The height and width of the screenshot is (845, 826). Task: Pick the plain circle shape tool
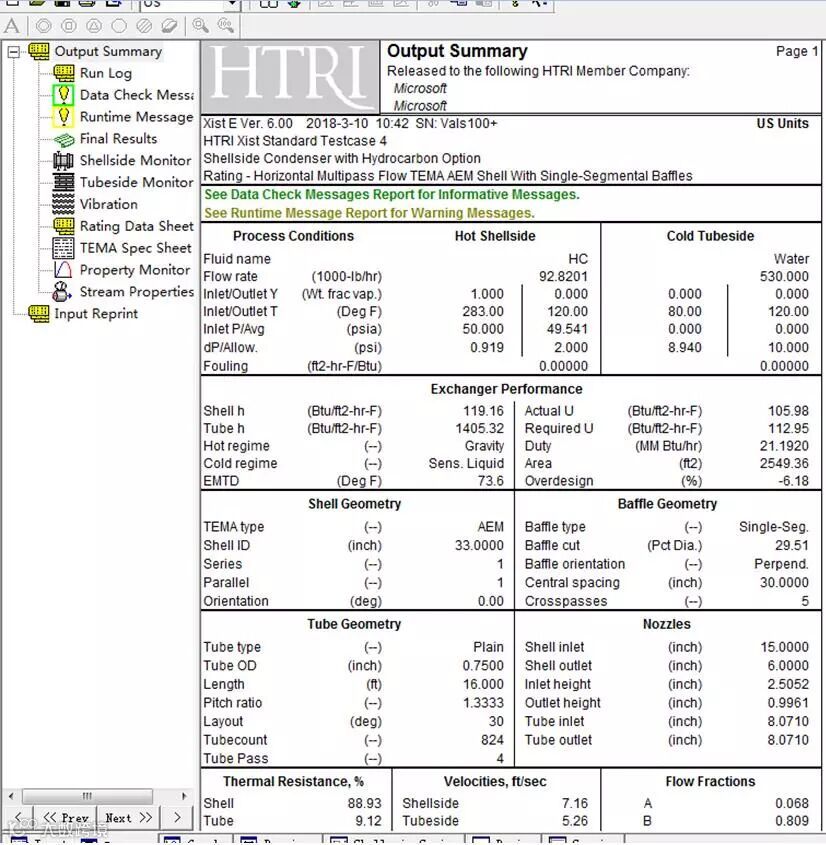(119, 25)
